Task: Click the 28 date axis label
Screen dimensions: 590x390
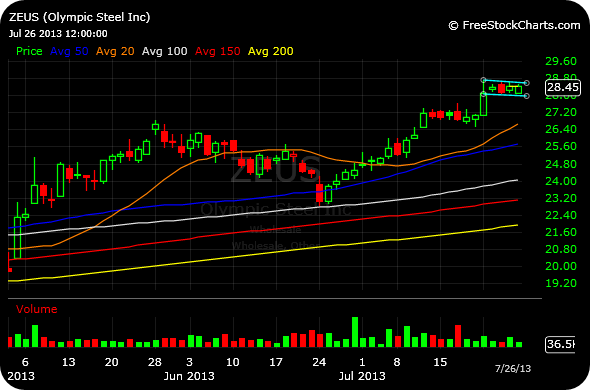Action: click(x=155, y=362)
